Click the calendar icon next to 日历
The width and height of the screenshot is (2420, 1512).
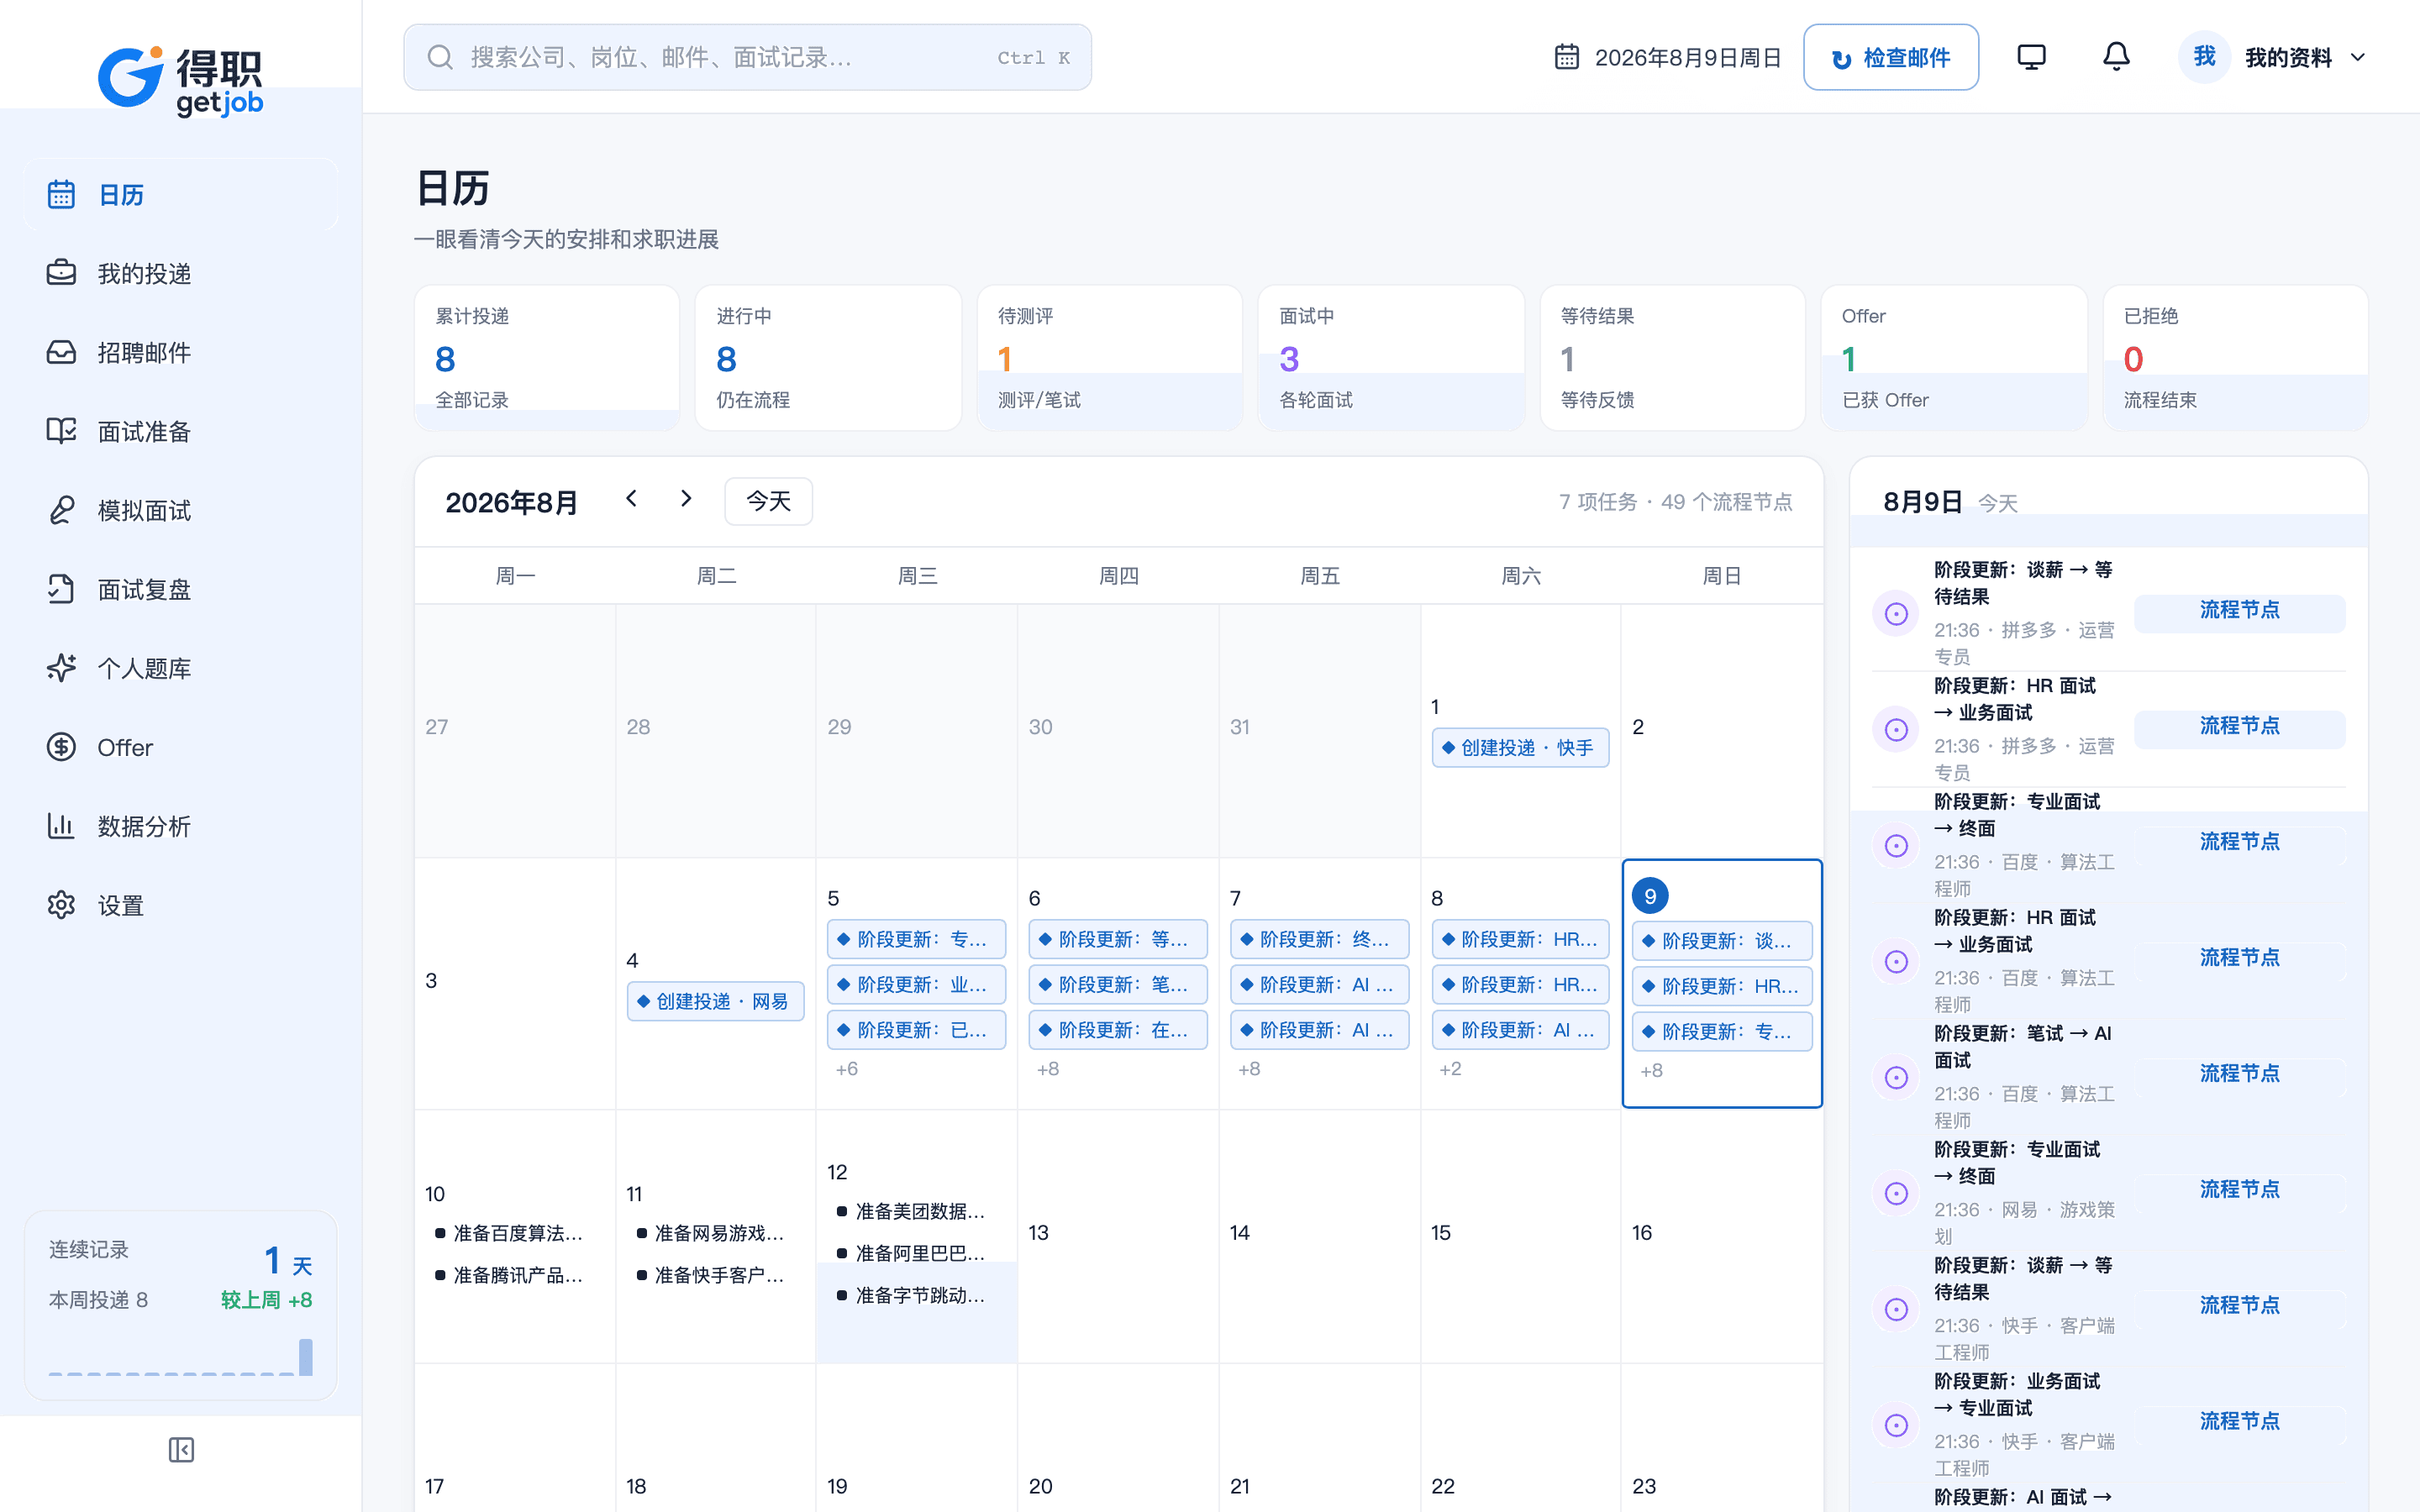[x=61, y=194]
